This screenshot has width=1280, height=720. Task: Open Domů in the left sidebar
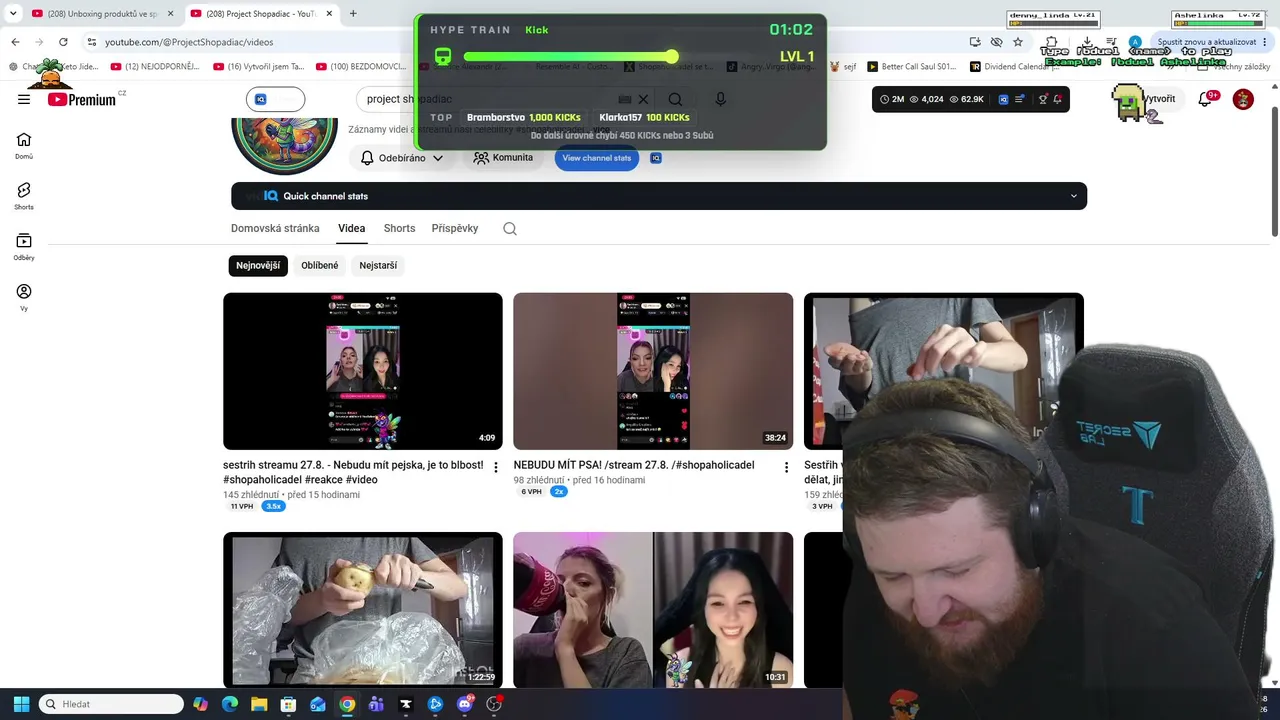pos(24,146)
